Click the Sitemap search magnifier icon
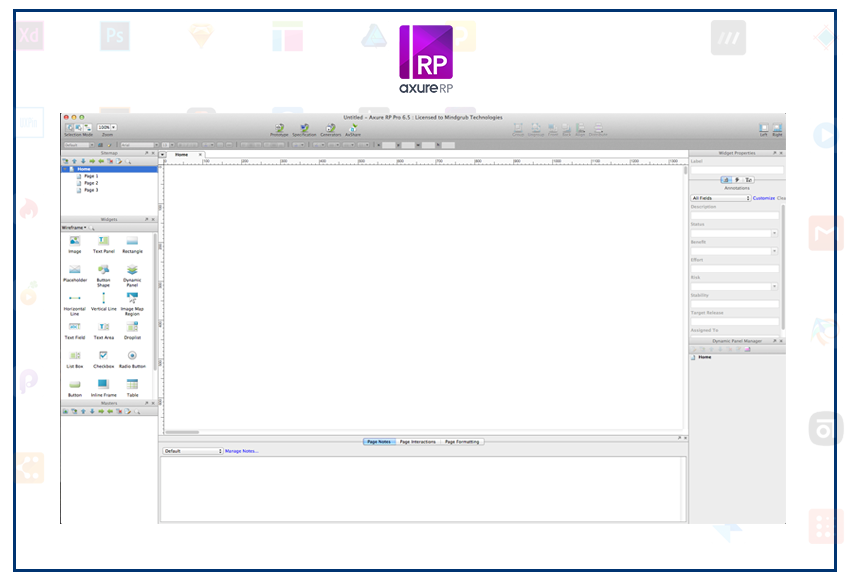The height and width of the screenshot is (580, 850). [x=128, y=162]
